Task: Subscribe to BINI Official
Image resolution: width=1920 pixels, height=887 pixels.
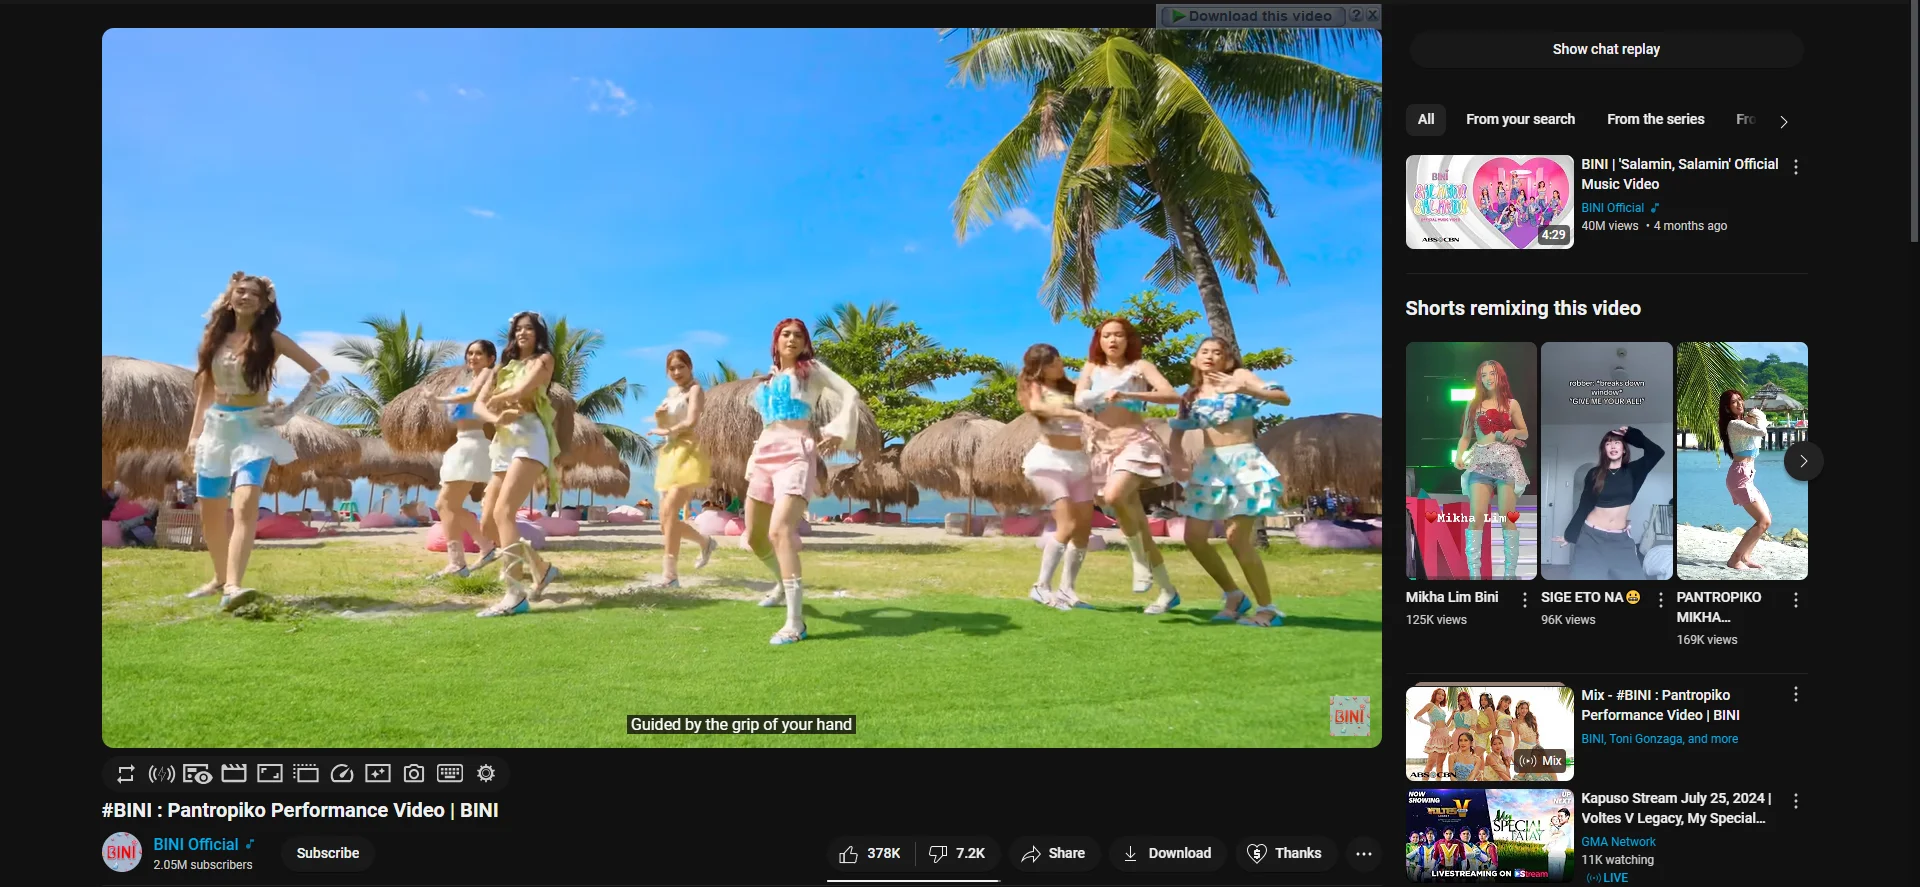Action: point(328,853)
